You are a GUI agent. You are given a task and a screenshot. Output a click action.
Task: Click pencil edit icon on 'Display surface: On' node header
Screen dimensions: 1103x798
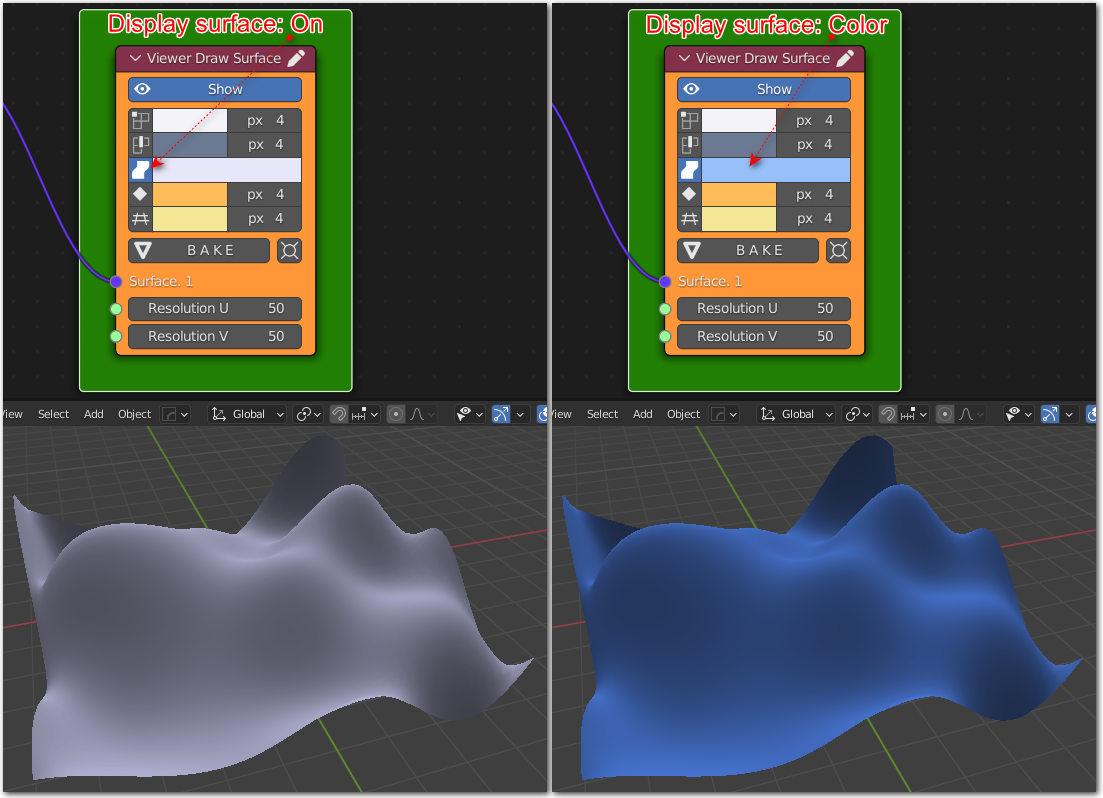coord(297,58)
